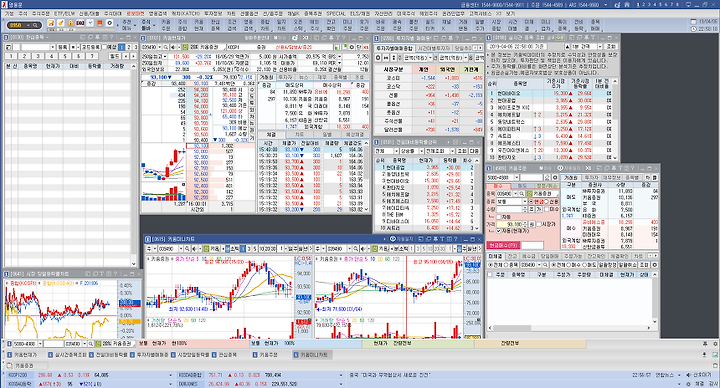
Task: Click the gear icon in the 미체결 filter row
Action: (655, 265)
